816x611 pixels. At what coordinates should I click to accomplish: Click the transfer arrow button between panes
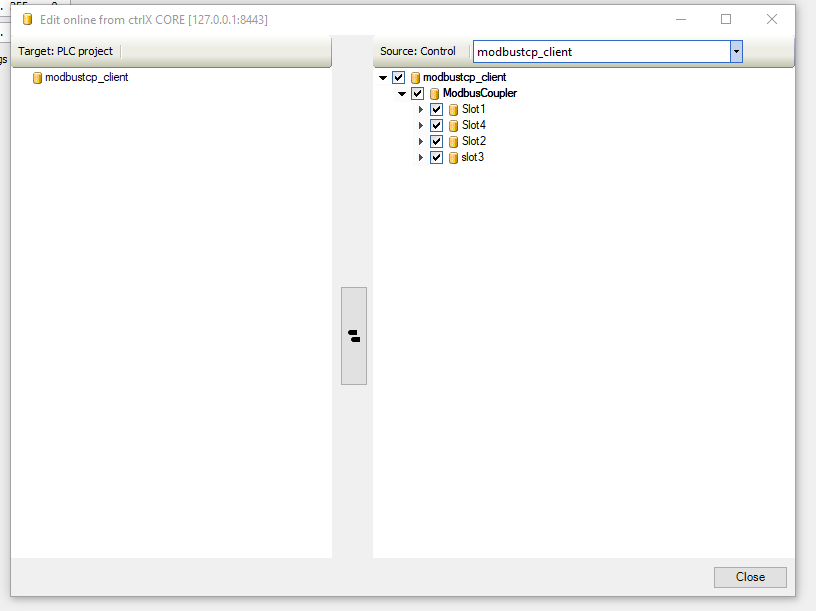[x=354, y=336]
